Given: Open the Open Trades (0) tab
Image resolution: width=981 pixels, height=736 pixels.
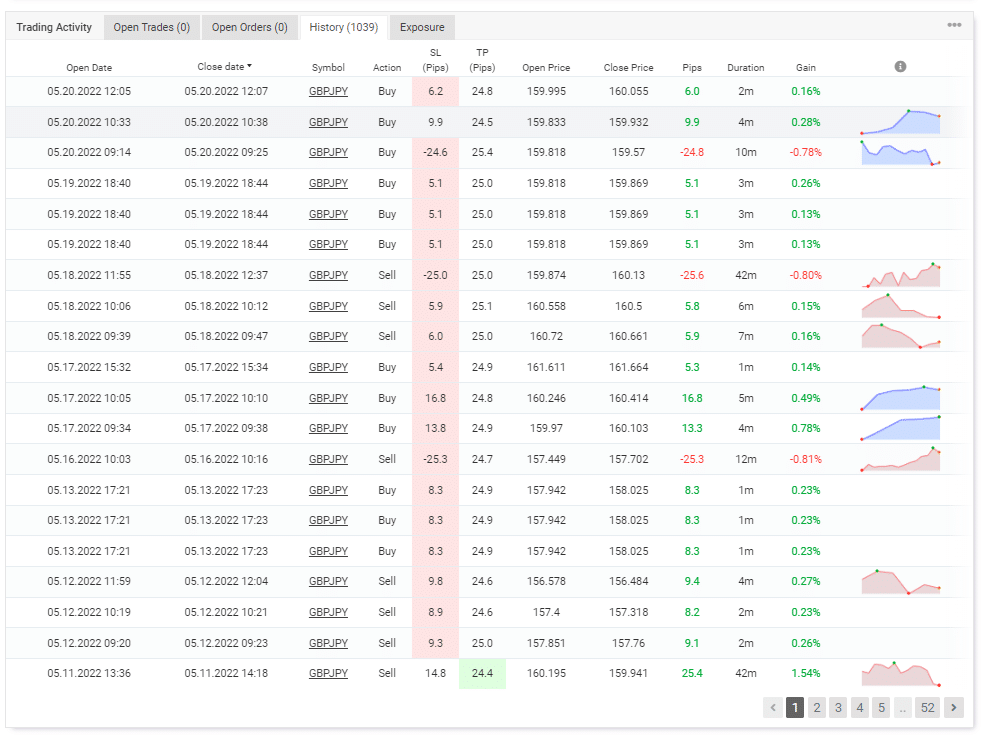Looking at the screenshot, I should [x=151, y=27].
